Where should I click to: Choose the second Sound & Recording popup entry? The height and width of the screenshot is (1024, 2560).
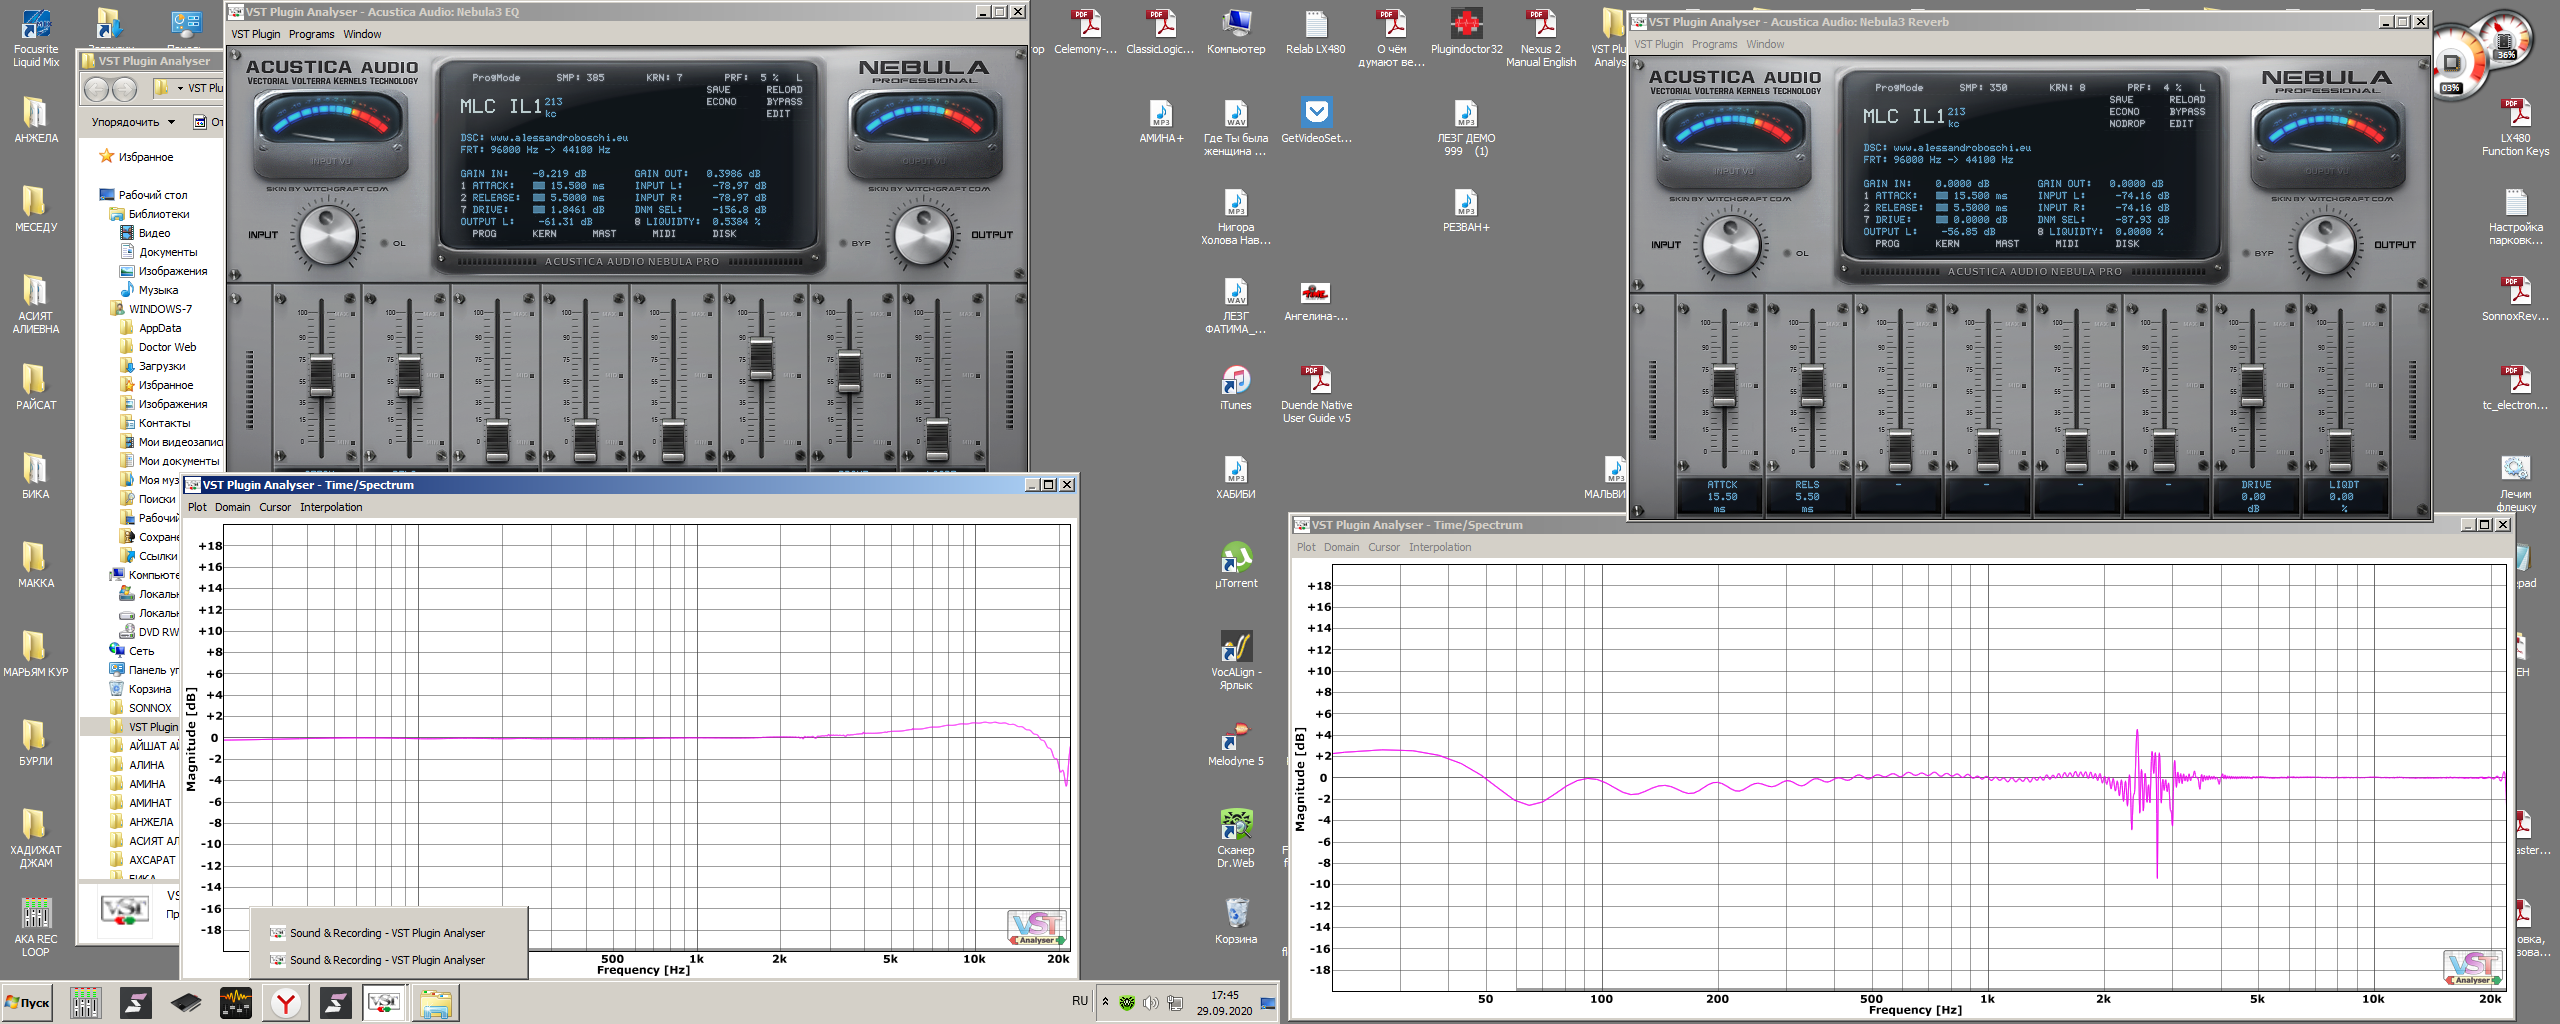(x=387, y=960)
